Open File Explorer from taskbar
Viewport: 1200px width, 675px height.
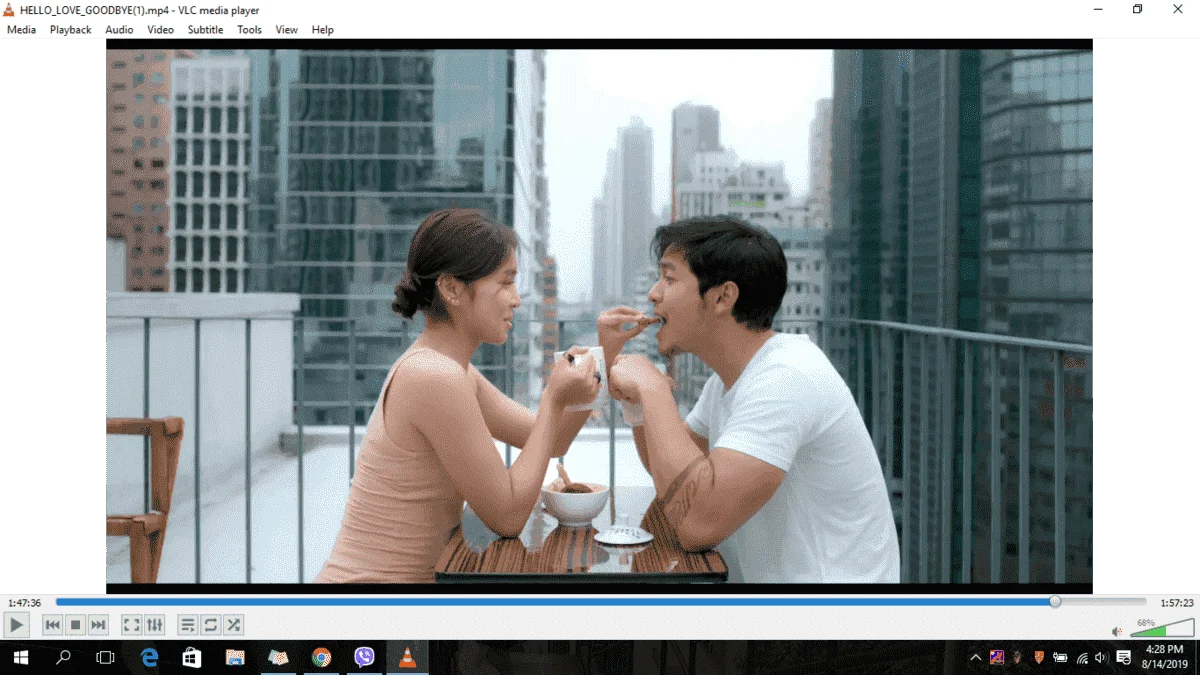235,658
